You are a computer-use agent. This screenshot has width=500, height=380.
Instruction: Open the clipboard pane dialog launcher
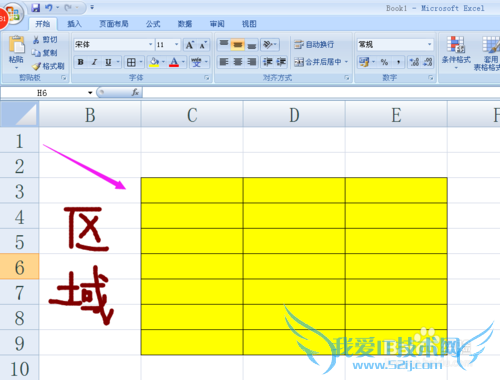pyautogui.click(x=63, y=78)
